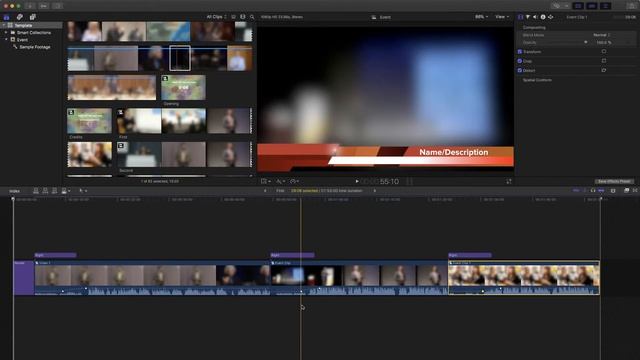Show or hide the Inspector panel
Viewport: 640px width, 360px height.
tap(606, 6)
